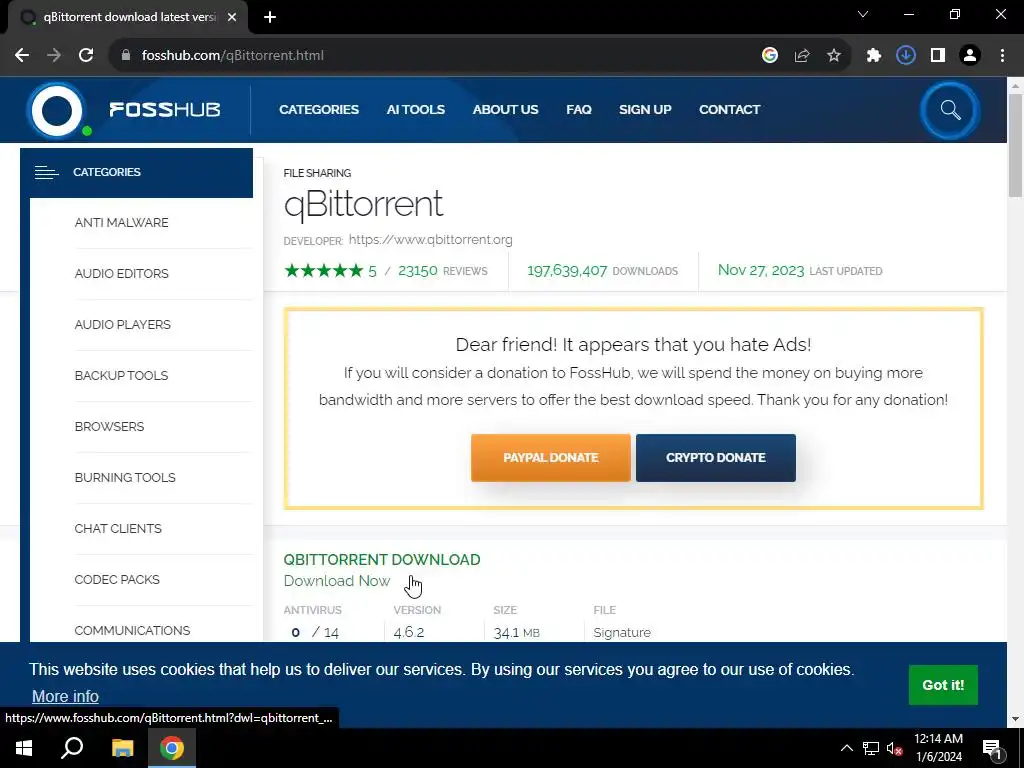Click the FOSSHUB wordmark text

click(165, 110)
